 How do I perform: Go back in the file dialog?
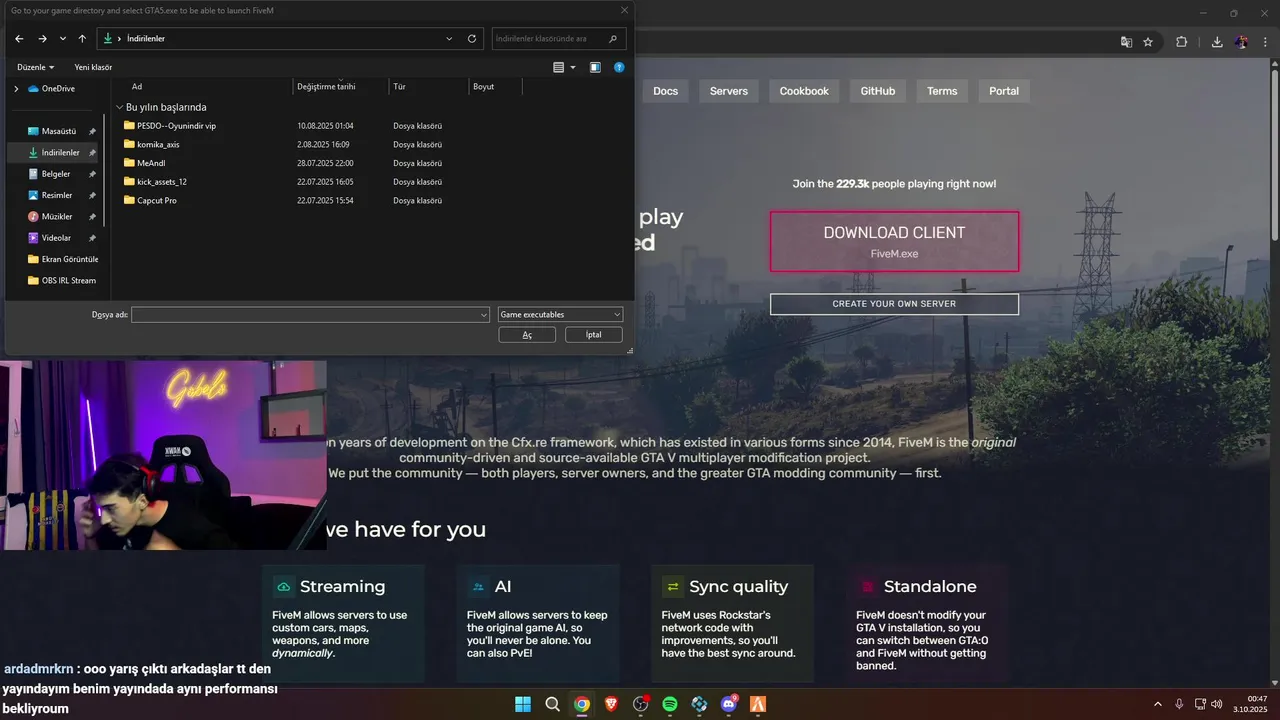[19, 39]
